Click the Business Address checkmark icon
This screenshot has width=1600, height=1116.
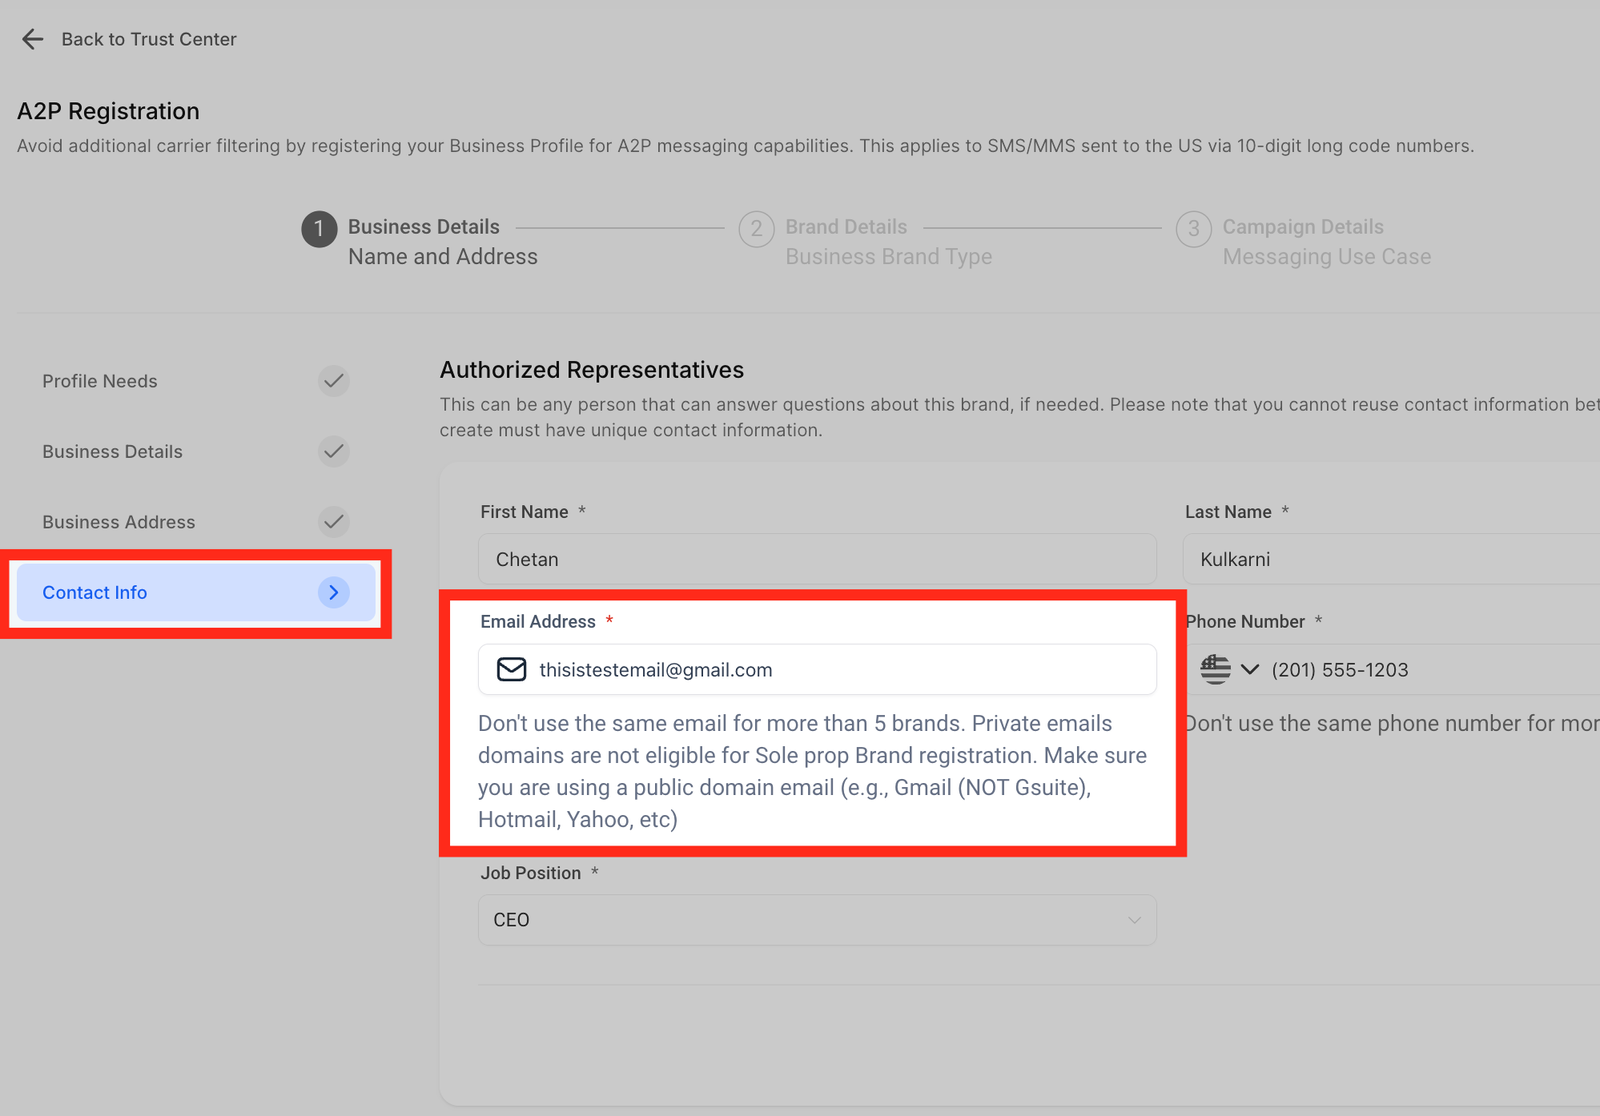[x=333, y=521]
